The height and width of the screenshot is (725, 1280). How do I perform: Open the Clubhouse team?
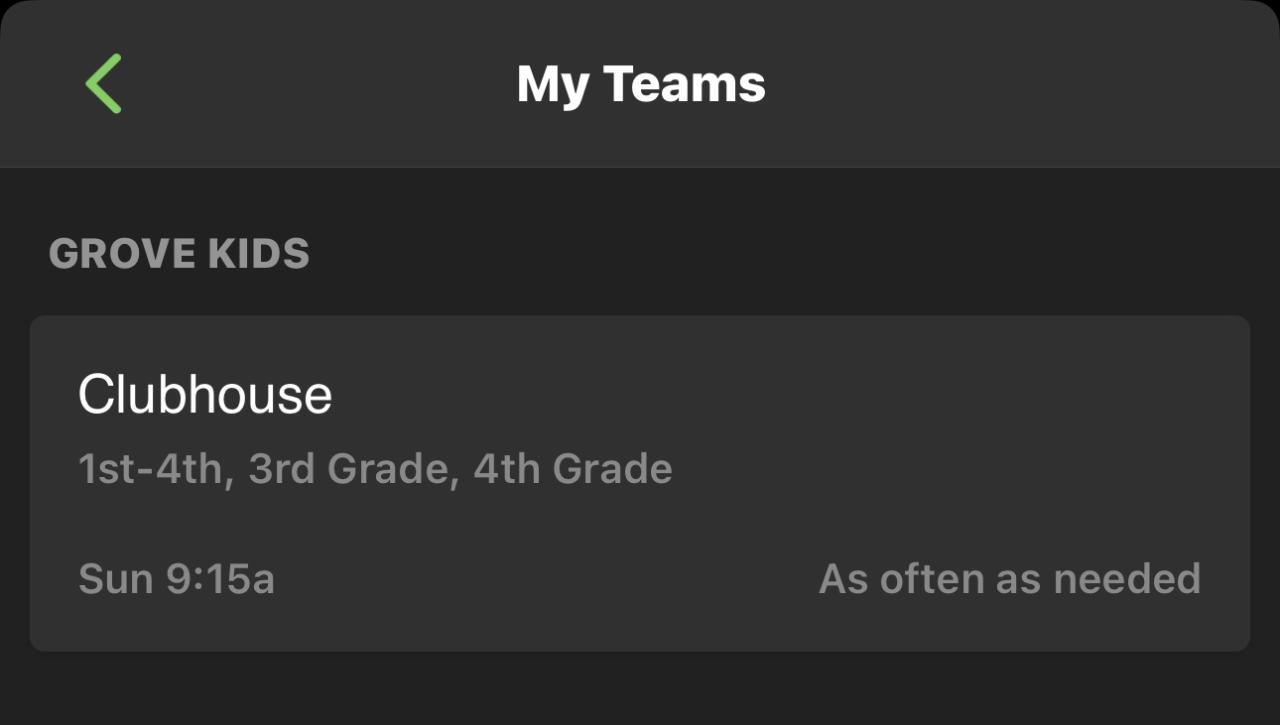click(x=640, y=483)
